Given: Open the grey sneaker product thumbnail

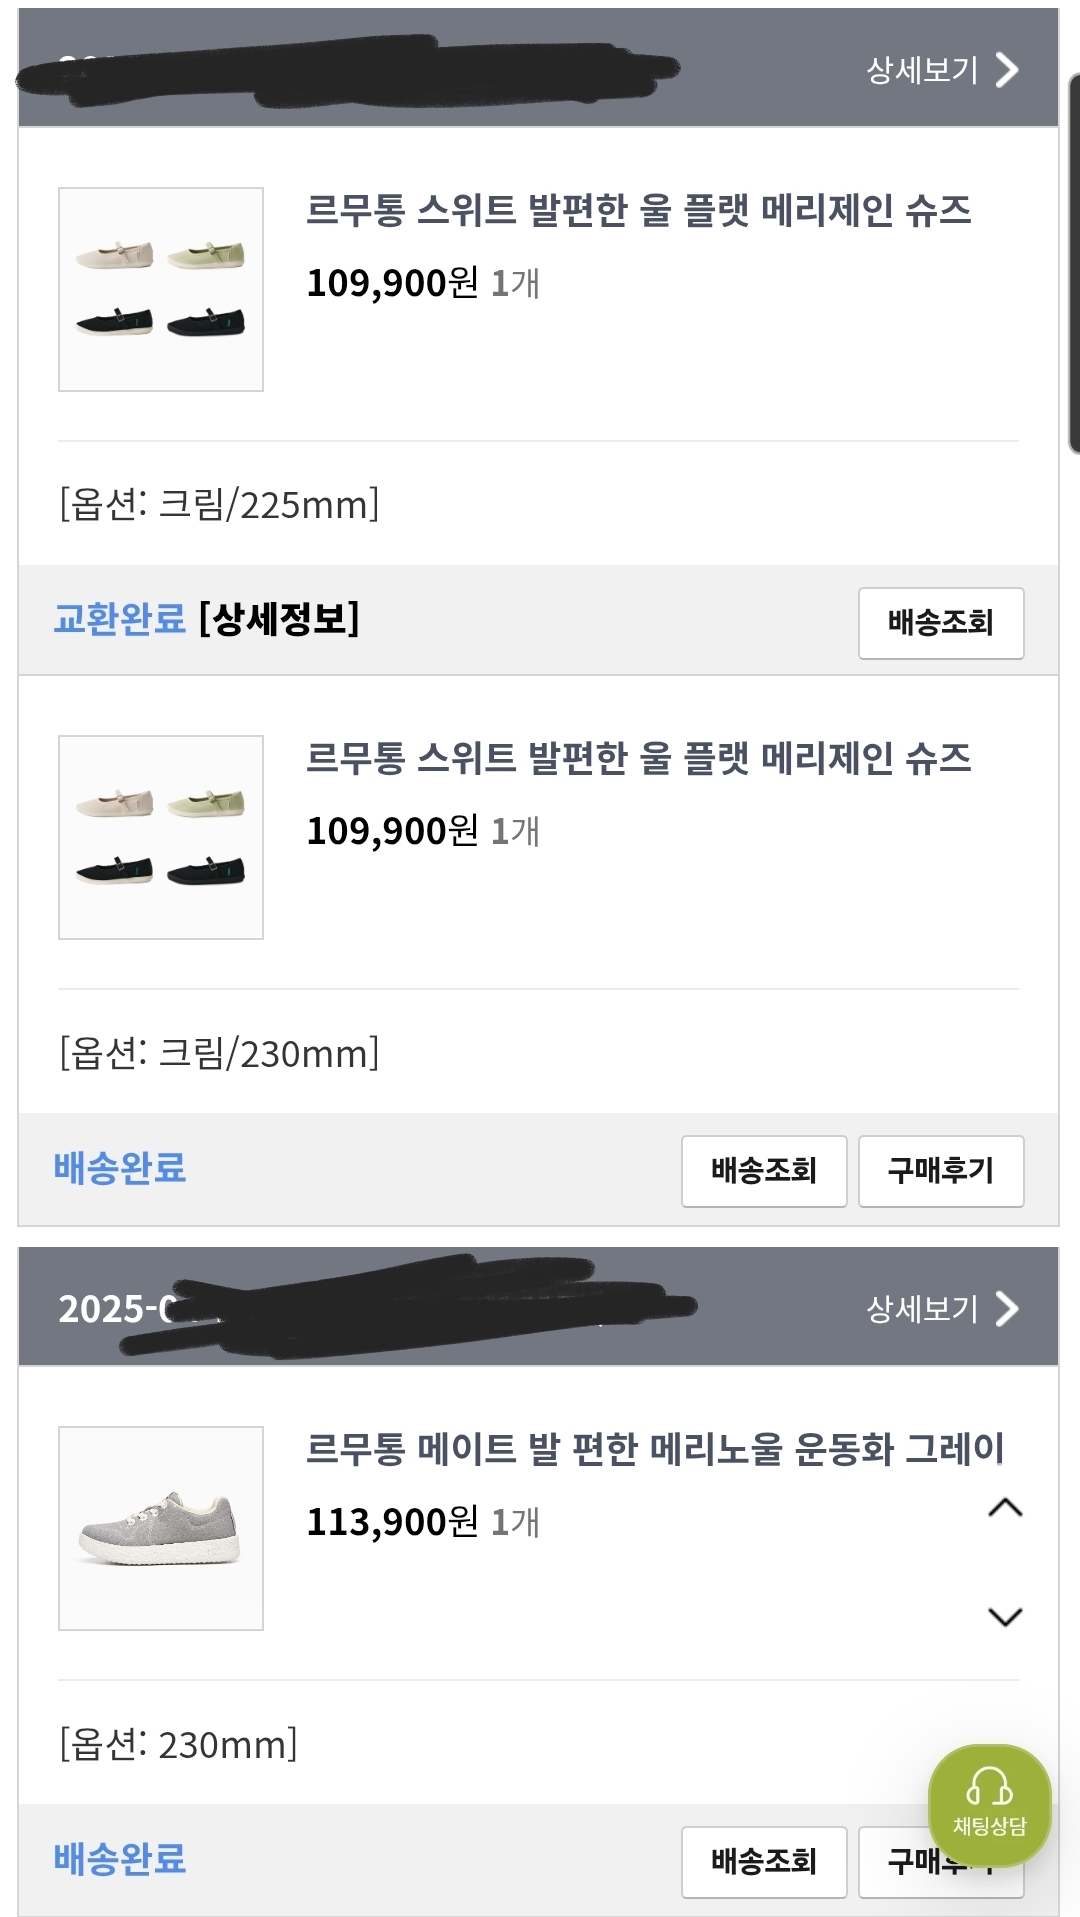Looking at the screenshot, I should pos(161,1528).
